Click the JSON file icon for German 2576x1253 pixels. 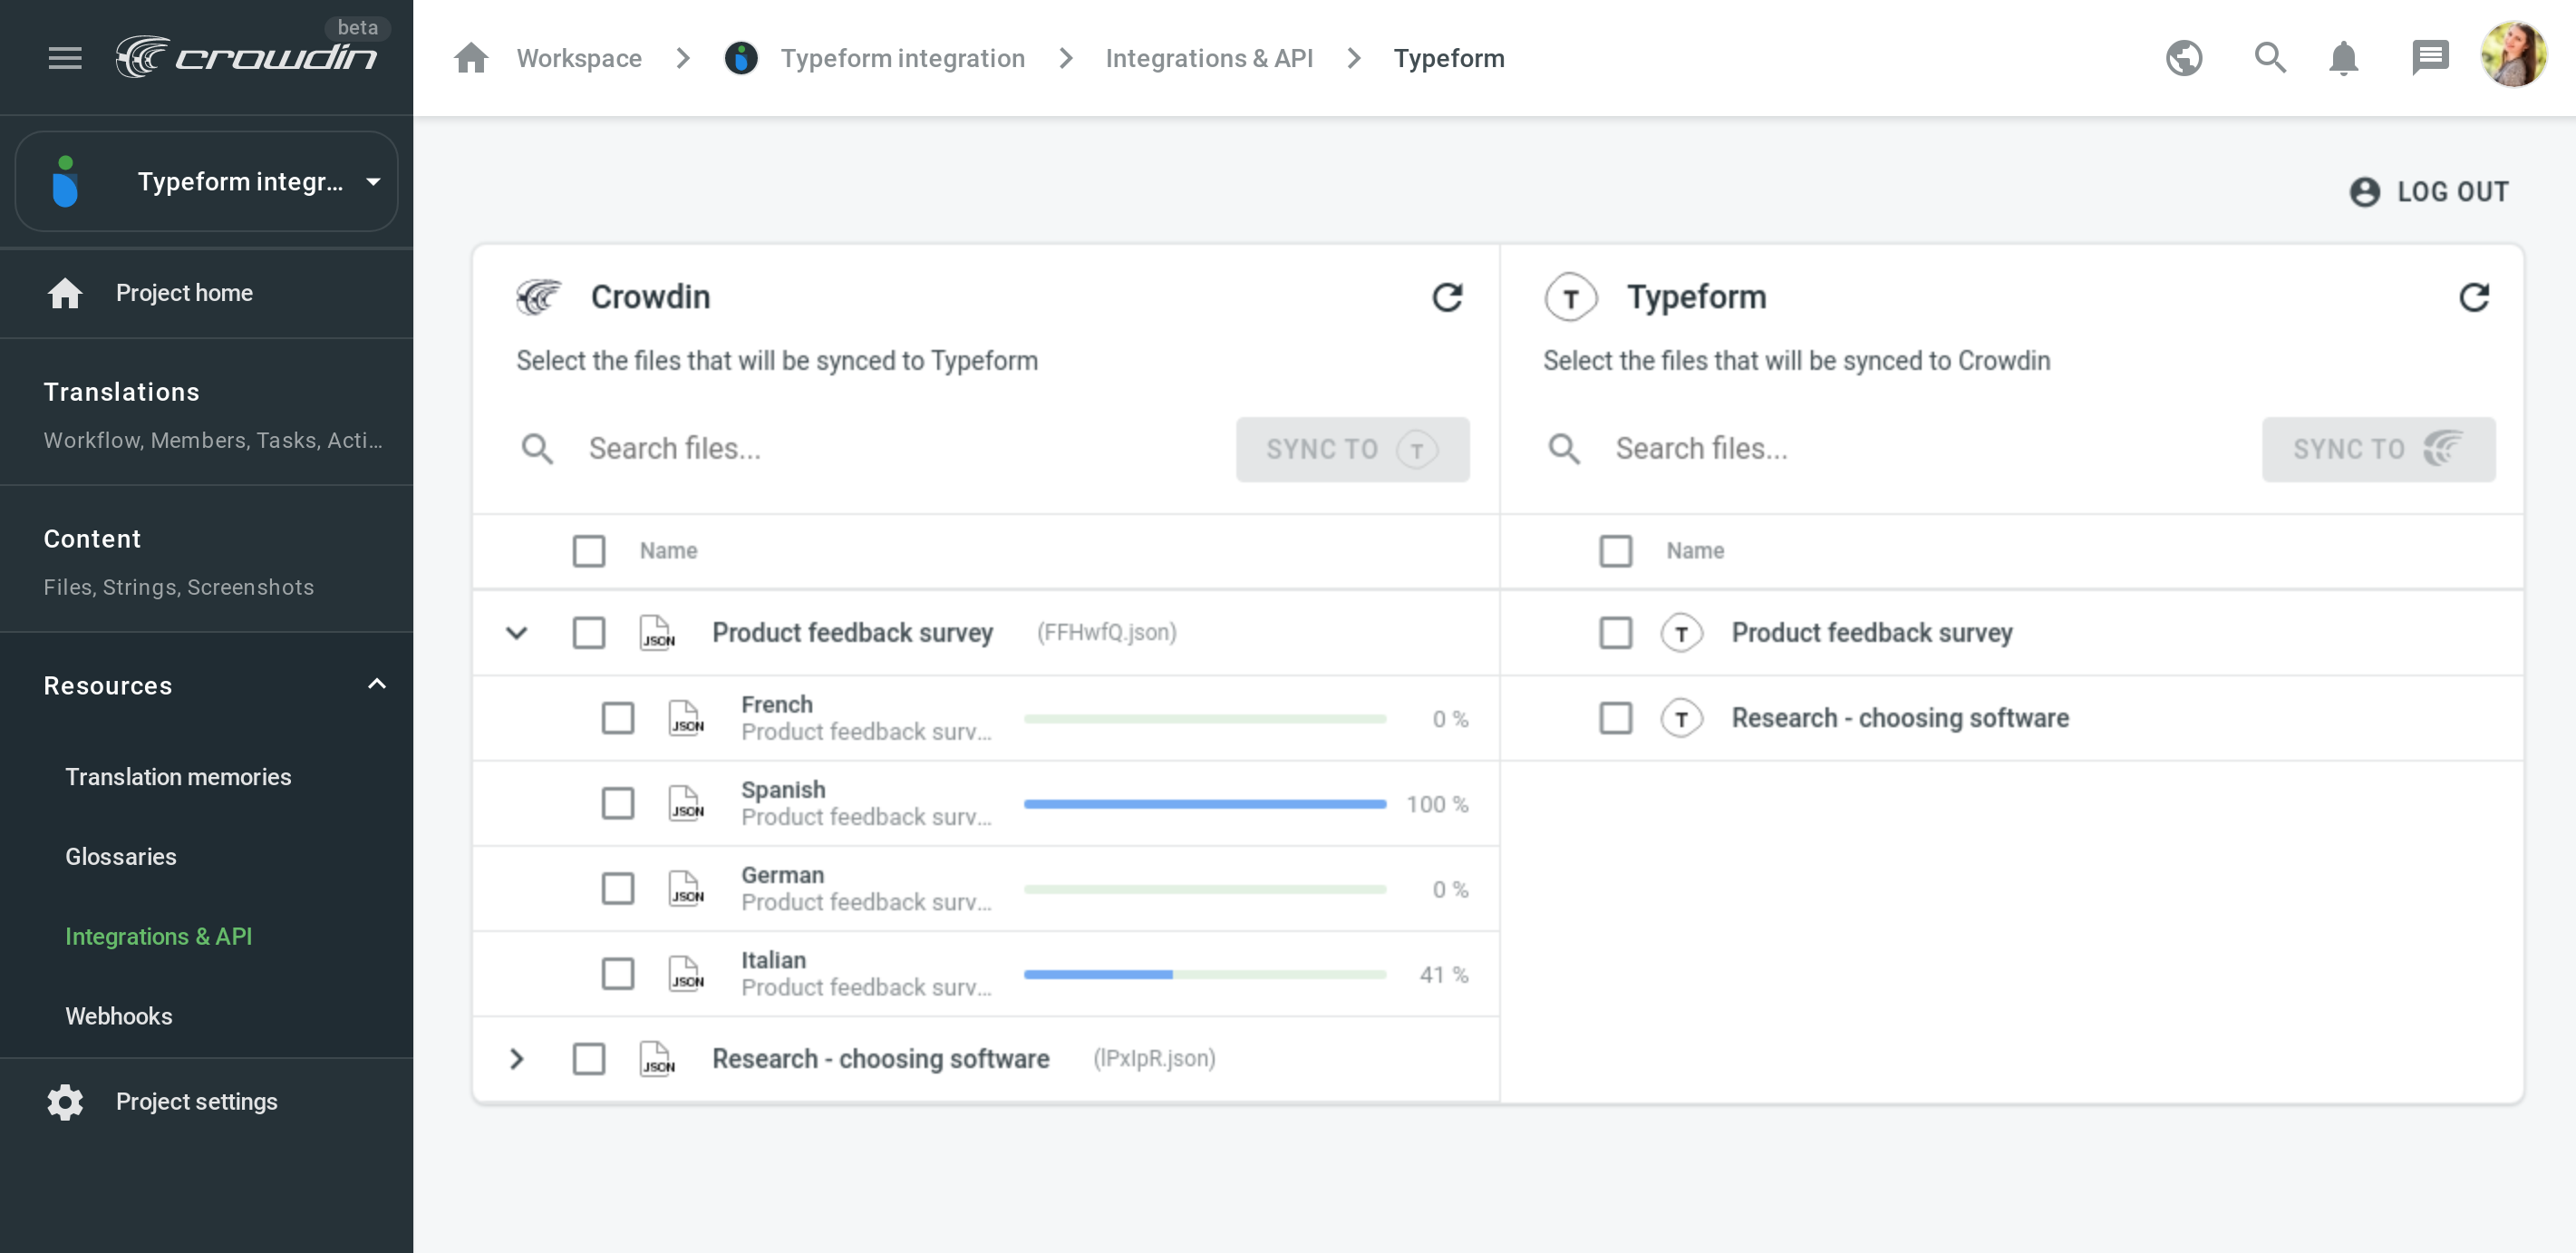688,888
